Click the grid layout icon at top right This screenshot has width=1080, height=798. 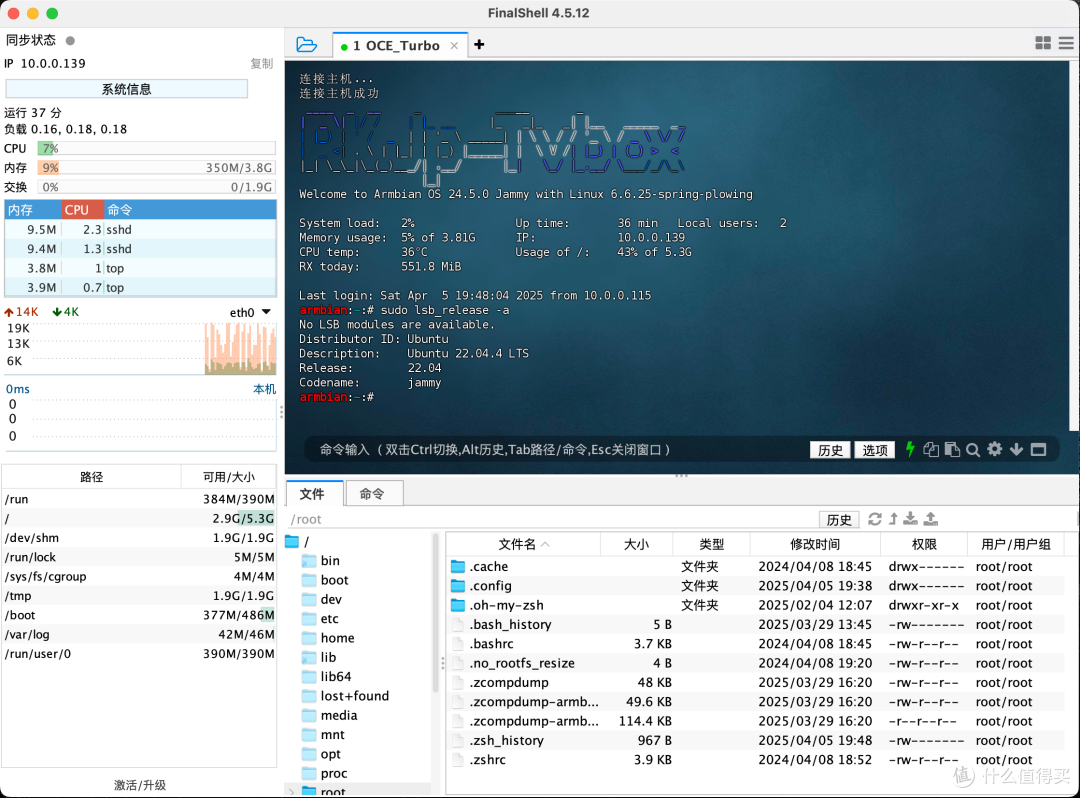point(1043,43)
